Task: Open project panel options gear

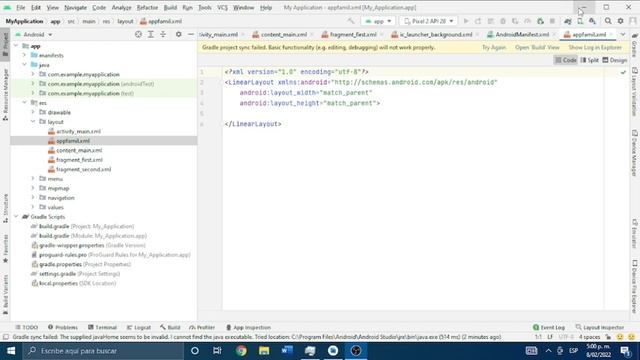Action: click(178, 35)
